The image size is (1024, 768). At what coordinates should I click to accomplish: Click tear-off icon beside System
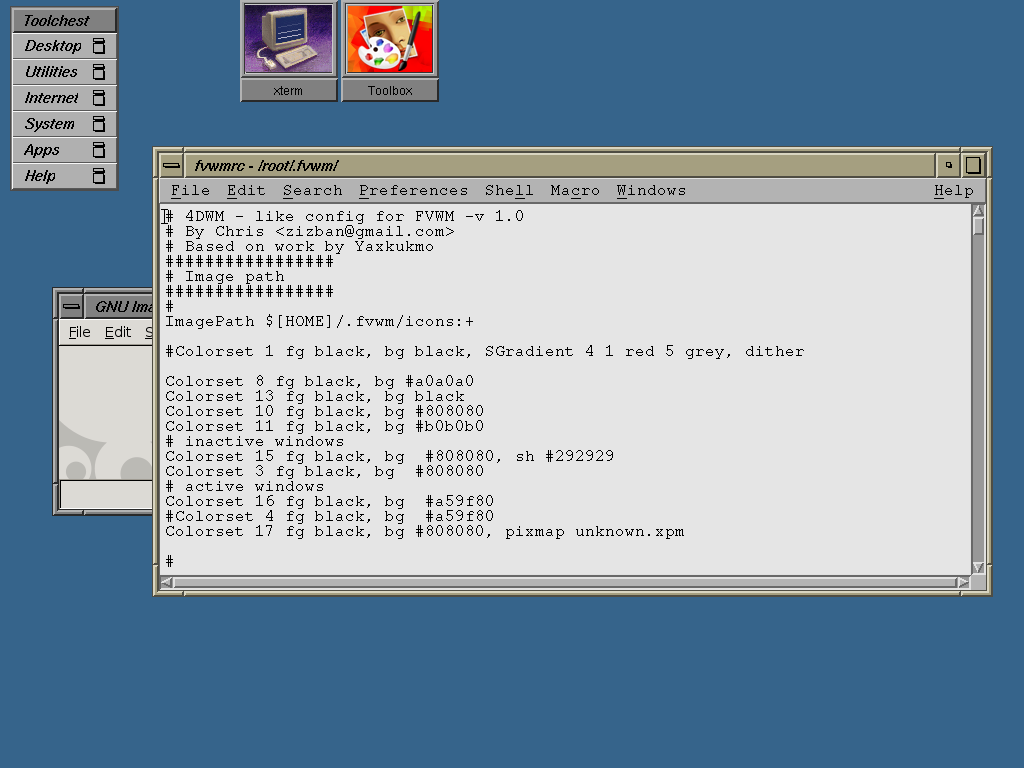click(x=99, y=124)
